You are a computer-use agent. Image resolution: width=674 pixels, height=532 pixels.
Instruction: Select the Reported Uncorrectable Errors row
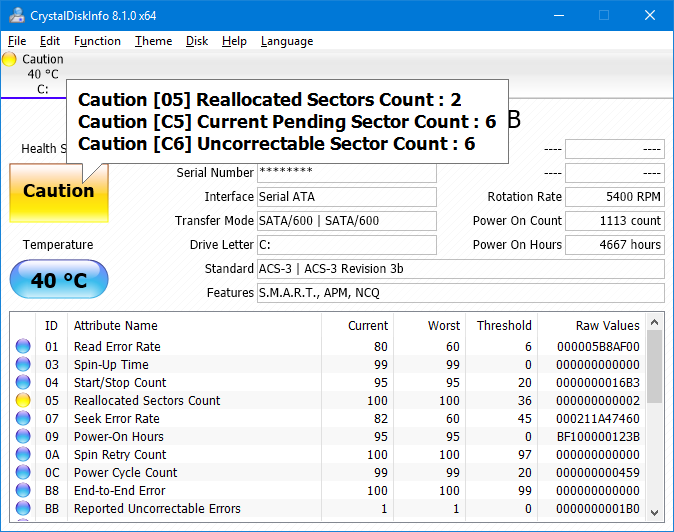157,509
